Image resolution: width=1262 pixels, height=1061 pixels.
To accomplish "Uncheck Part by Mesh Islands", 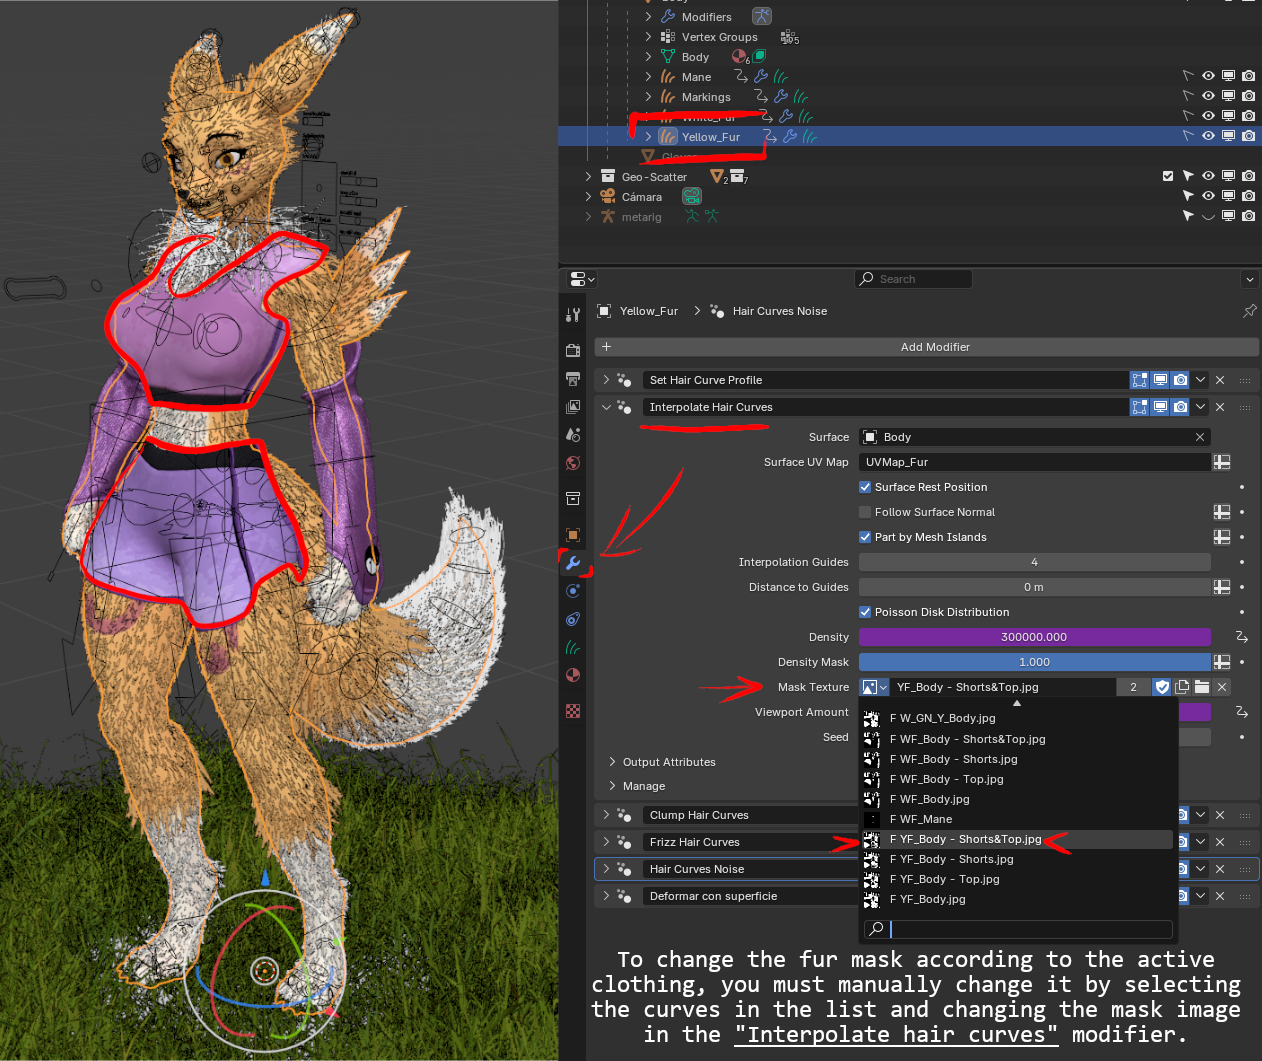I will pyautogui.click(x=865, y=537).
